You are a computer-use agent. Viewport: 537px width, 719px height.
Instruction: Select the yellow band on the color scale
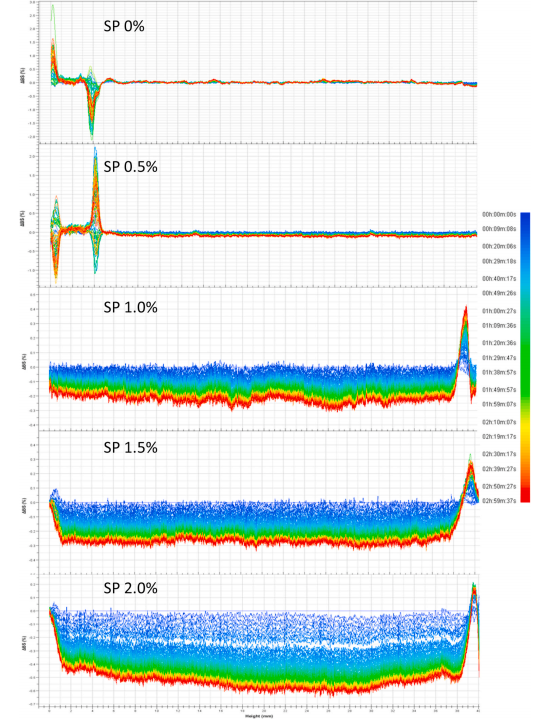pyautogui.click(x=525, y=429)
